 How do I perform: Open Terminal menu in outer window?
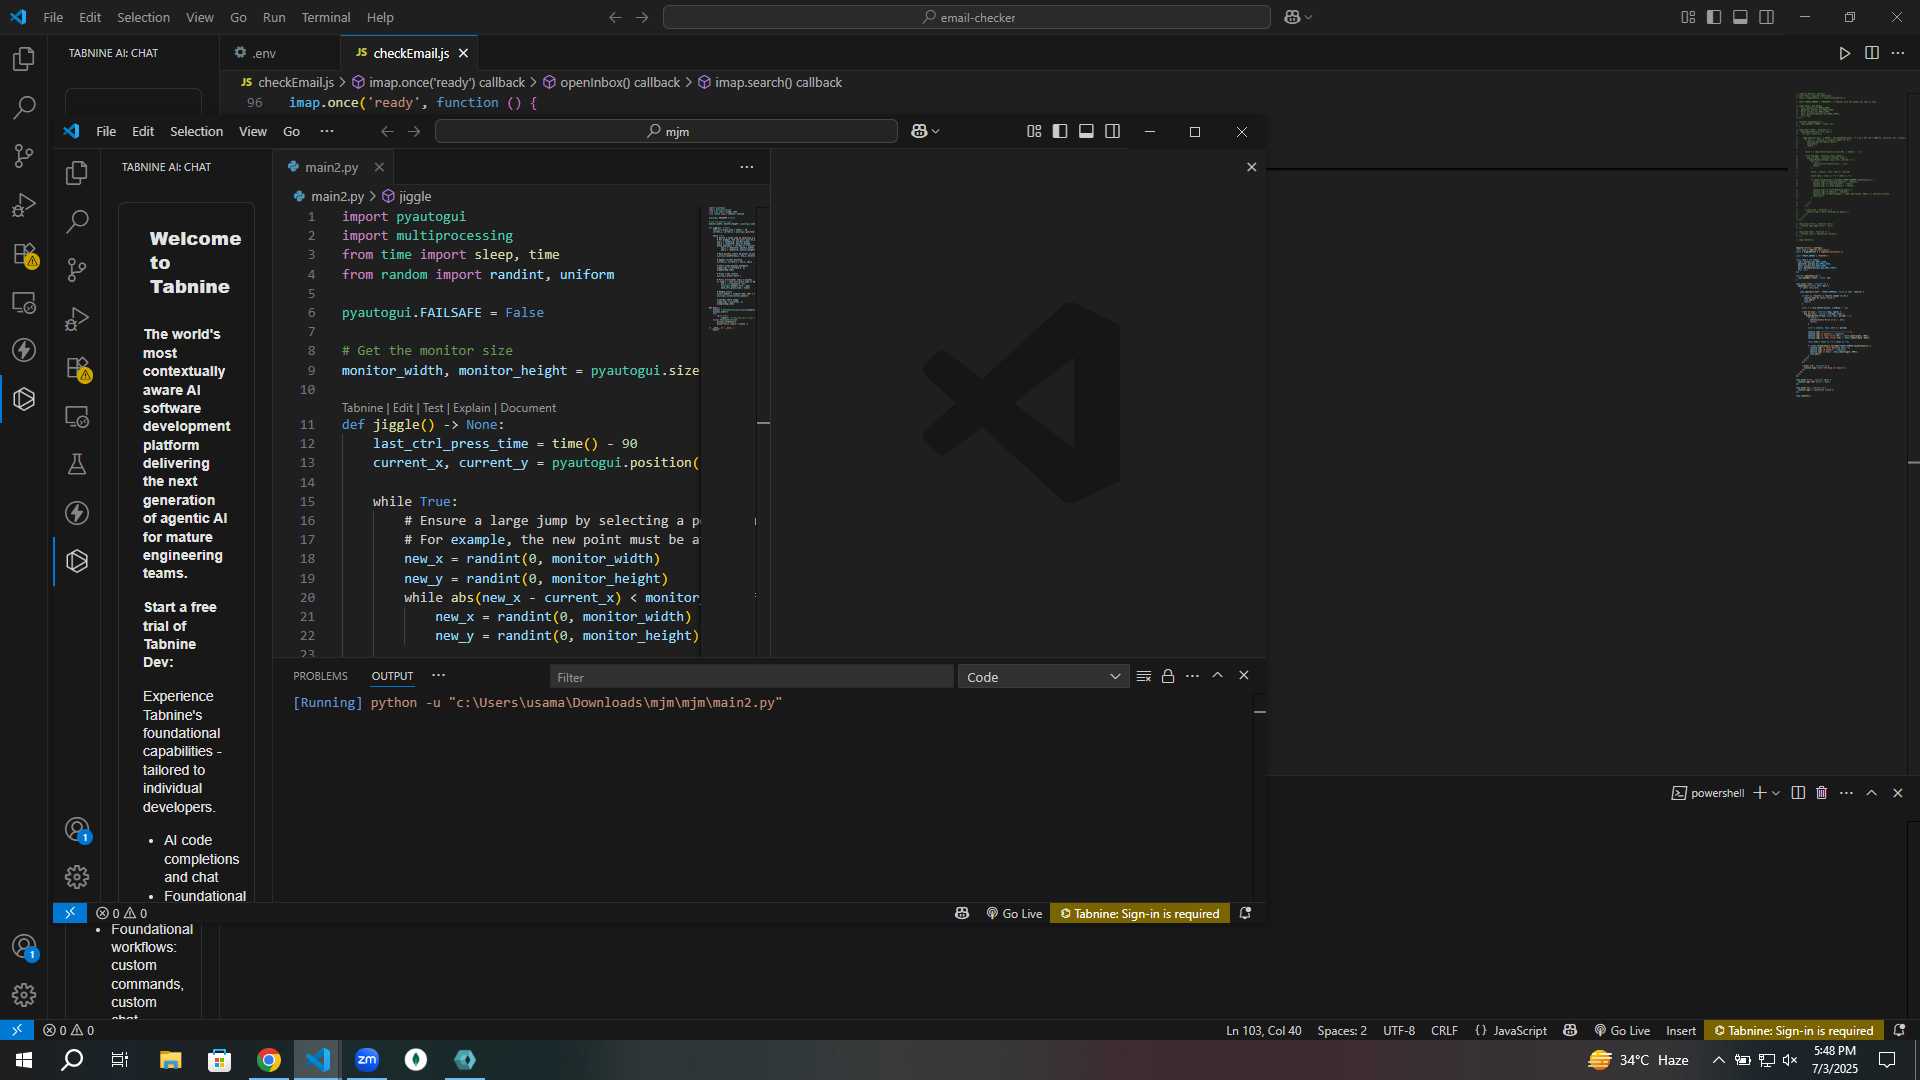(x=326, y=17)
